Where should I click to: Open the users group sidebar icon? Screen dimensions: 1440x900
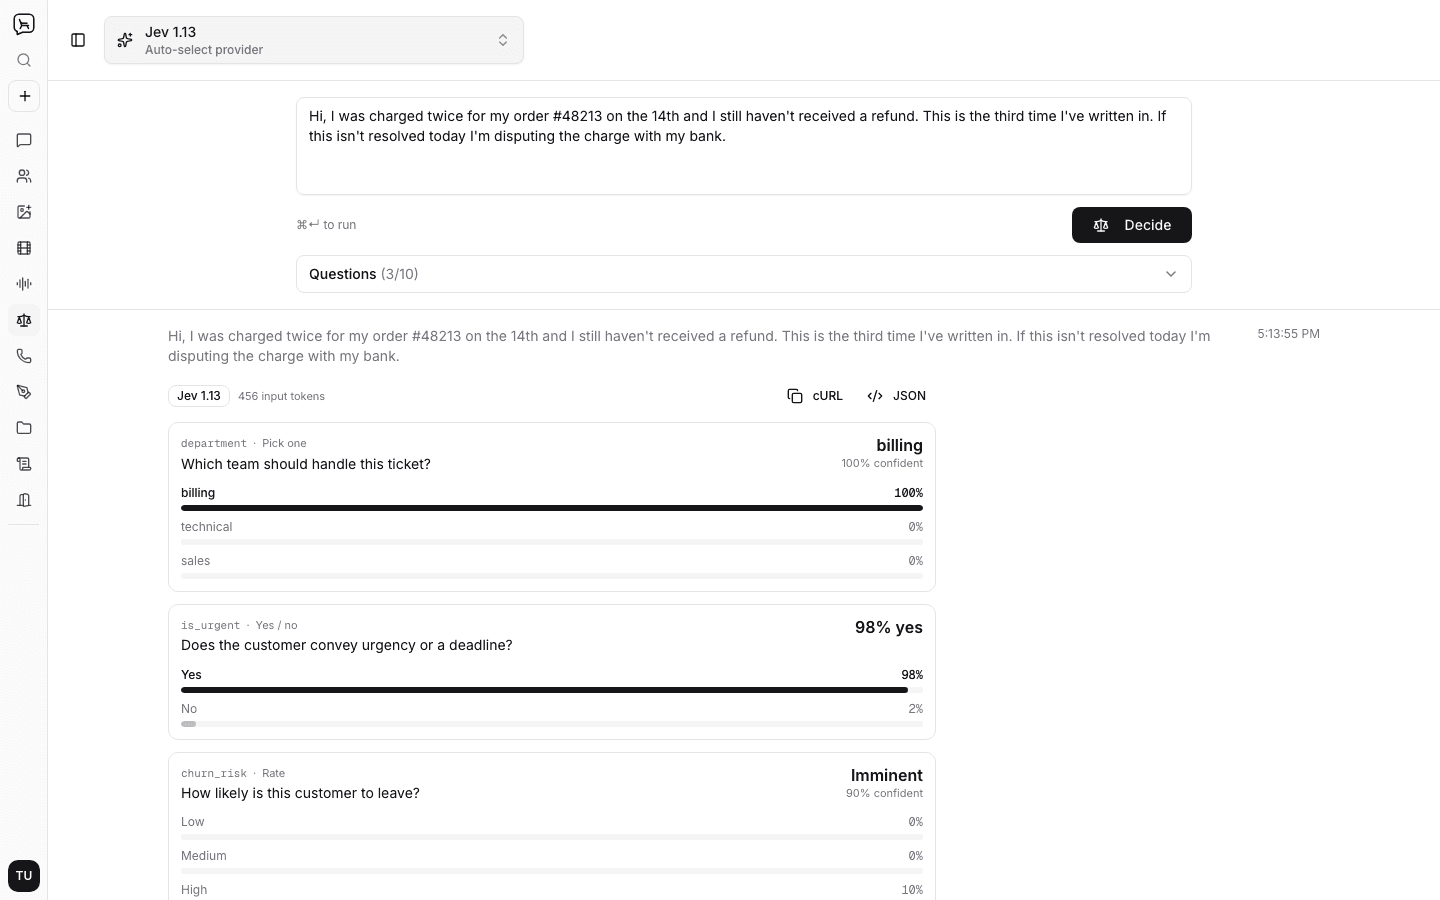(x=24, y=176)
